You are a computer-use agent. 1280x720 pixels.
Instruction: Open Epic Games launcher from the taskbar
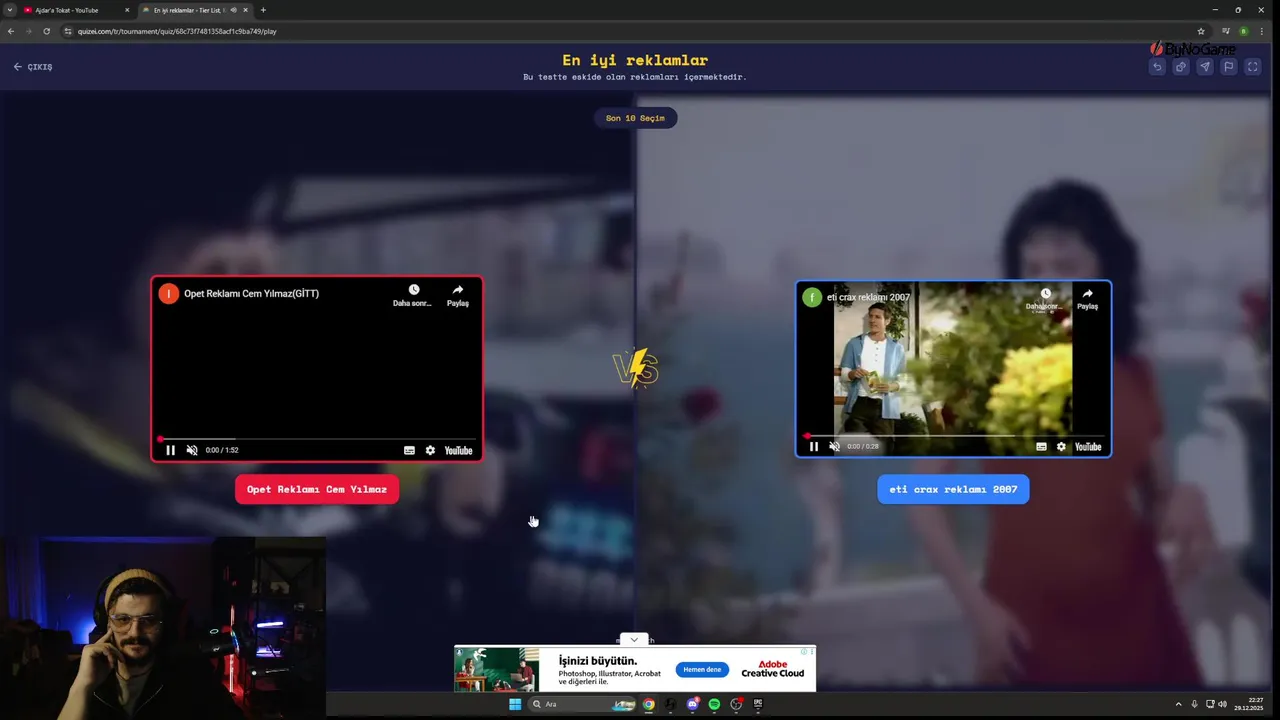coord(758,704)
